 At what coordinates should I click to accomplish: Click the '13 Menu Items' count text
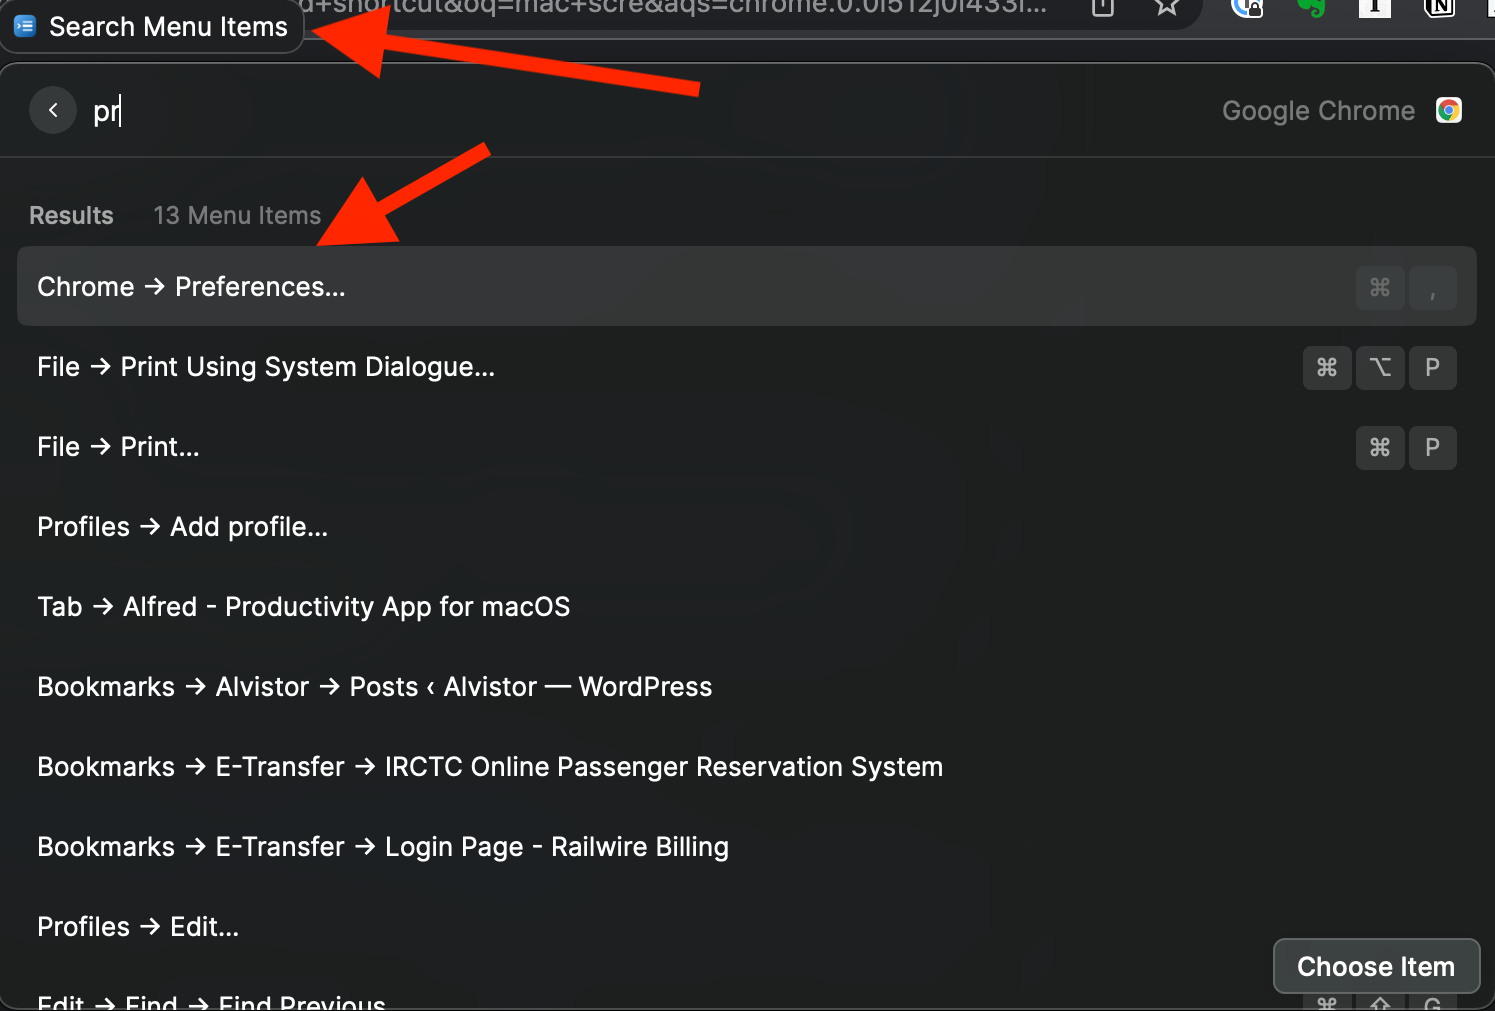(x=237, y=215)
